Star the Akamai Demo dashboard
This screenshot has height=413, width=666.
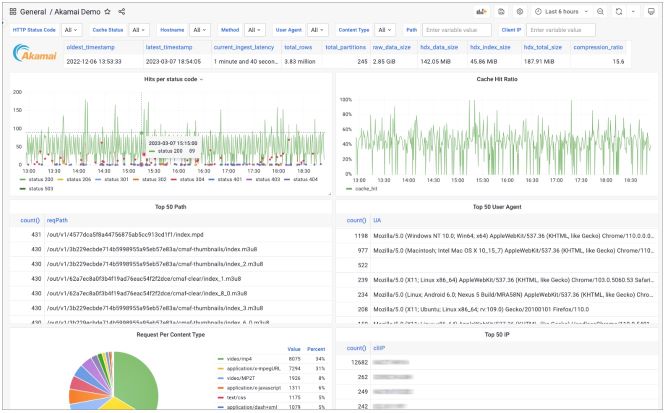[107, 11]
